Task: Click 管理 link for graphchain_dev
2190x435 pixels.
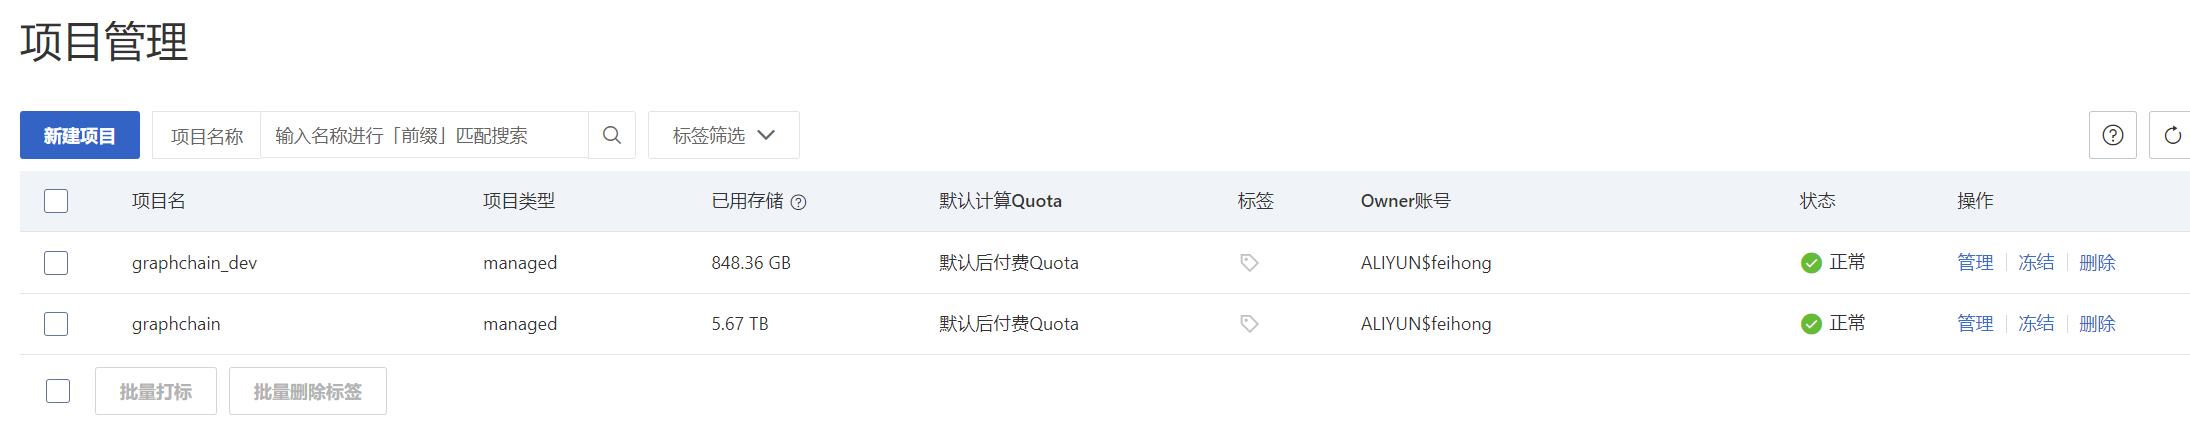Action: [1974, 263]
